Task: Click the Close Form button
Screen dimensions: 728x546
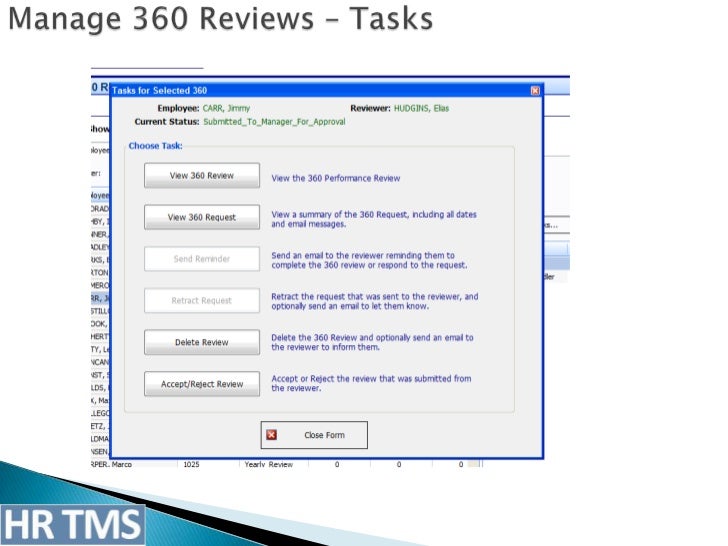Action: (x=314, y=435)
